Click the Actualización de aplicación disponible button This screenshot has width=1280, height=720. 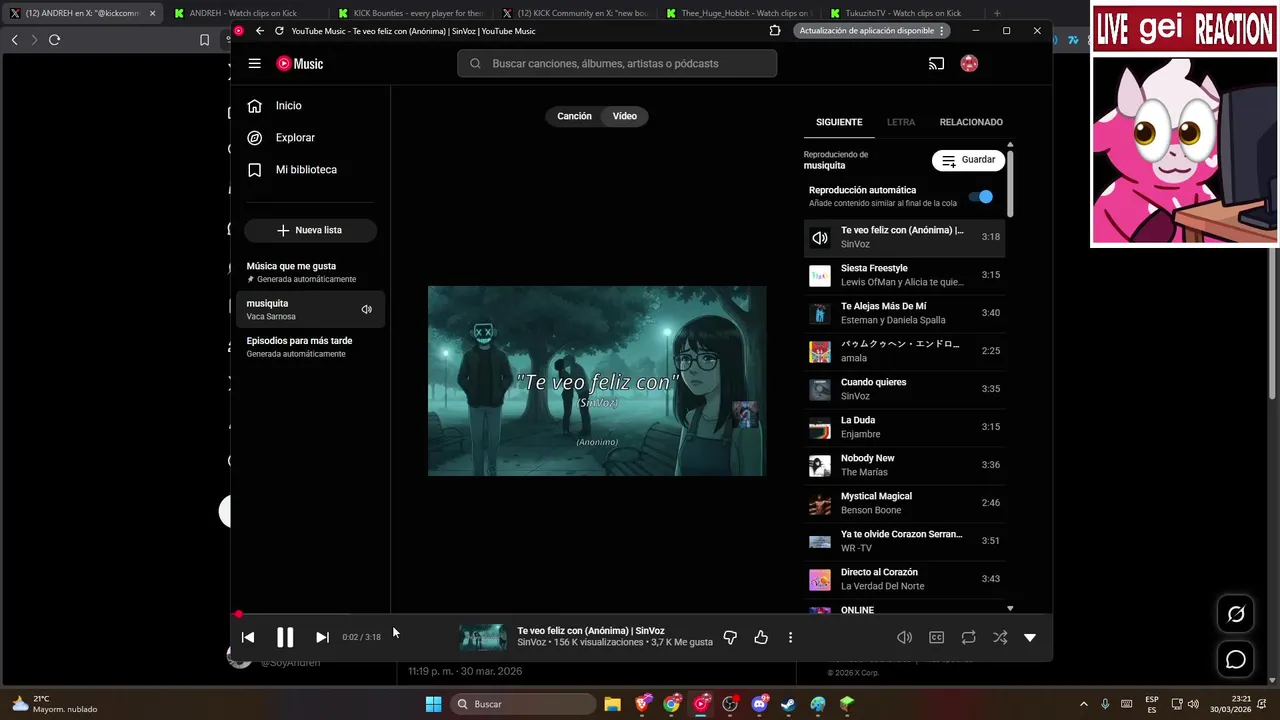point(873,31)
